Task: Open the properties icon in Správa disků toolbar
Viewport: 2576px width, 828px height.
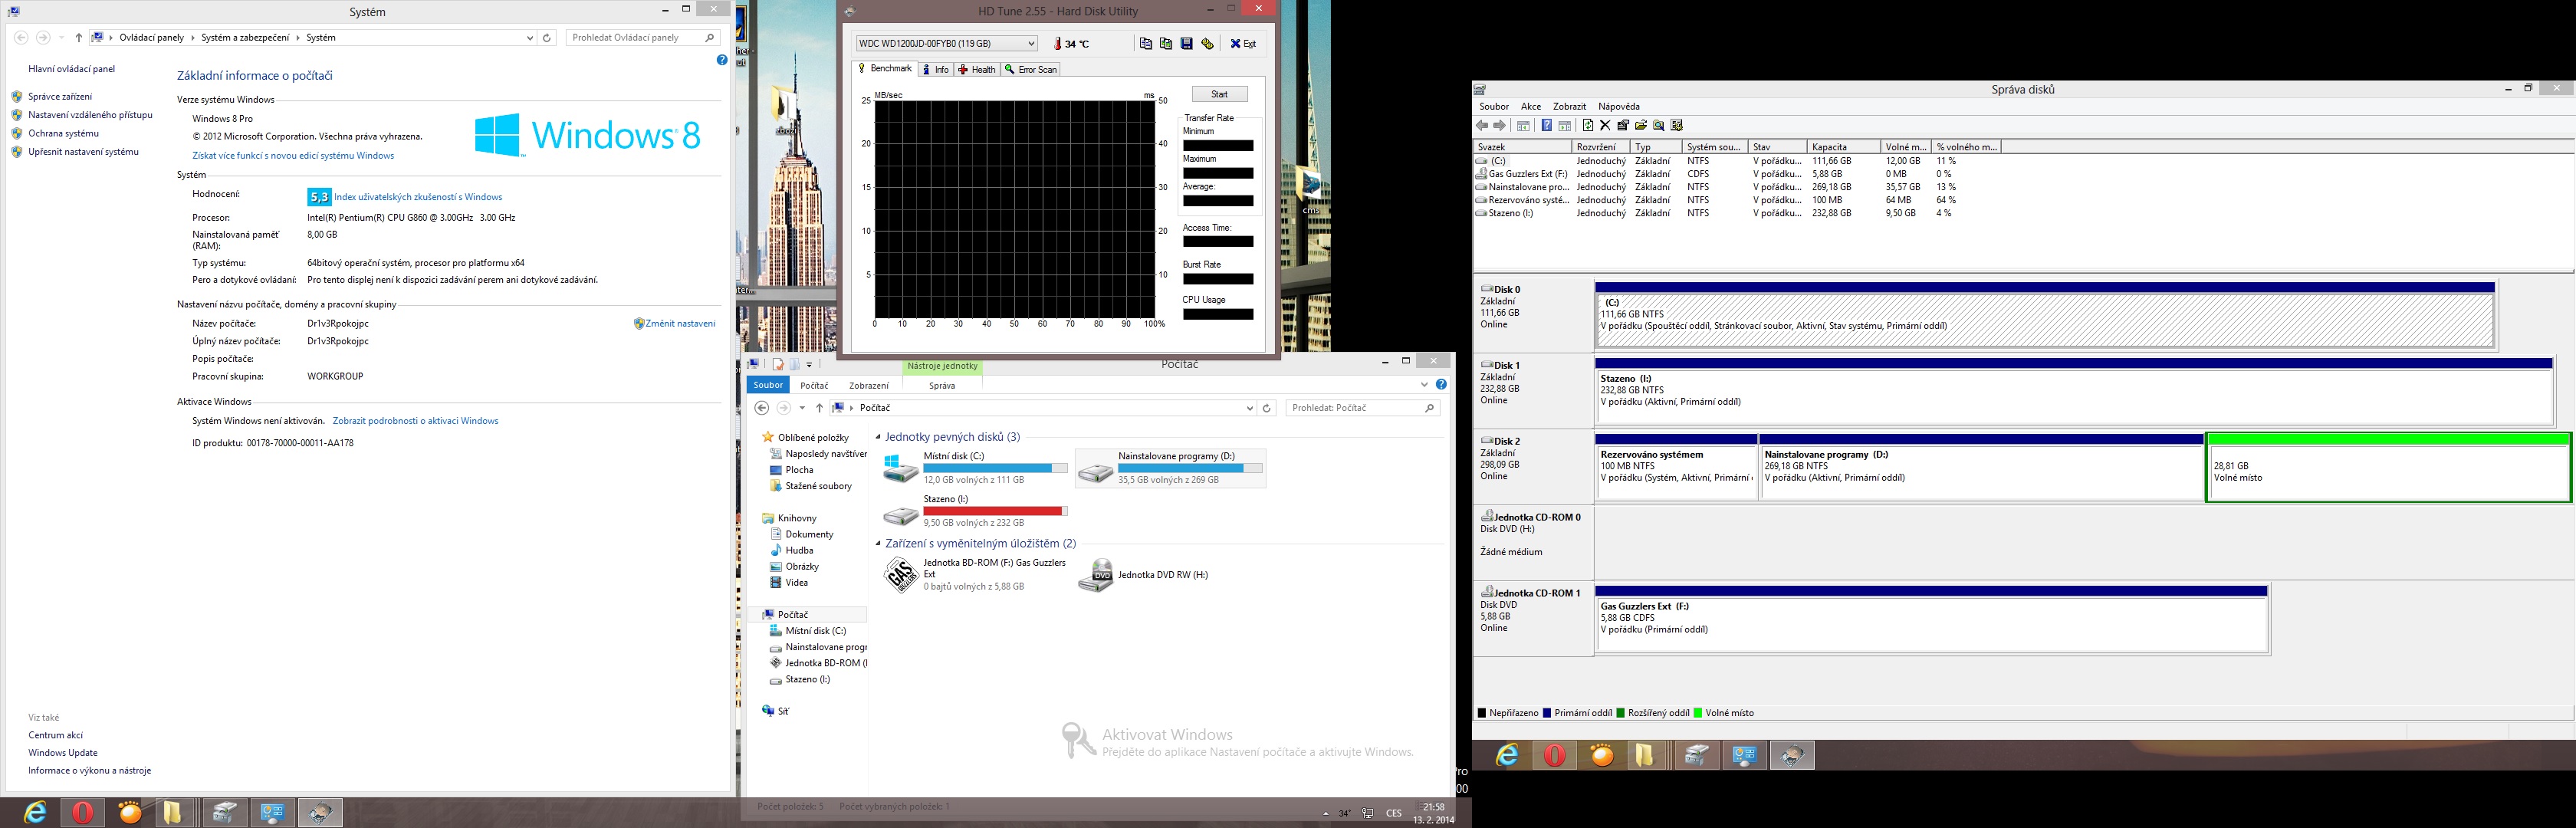Action: 1623,125
